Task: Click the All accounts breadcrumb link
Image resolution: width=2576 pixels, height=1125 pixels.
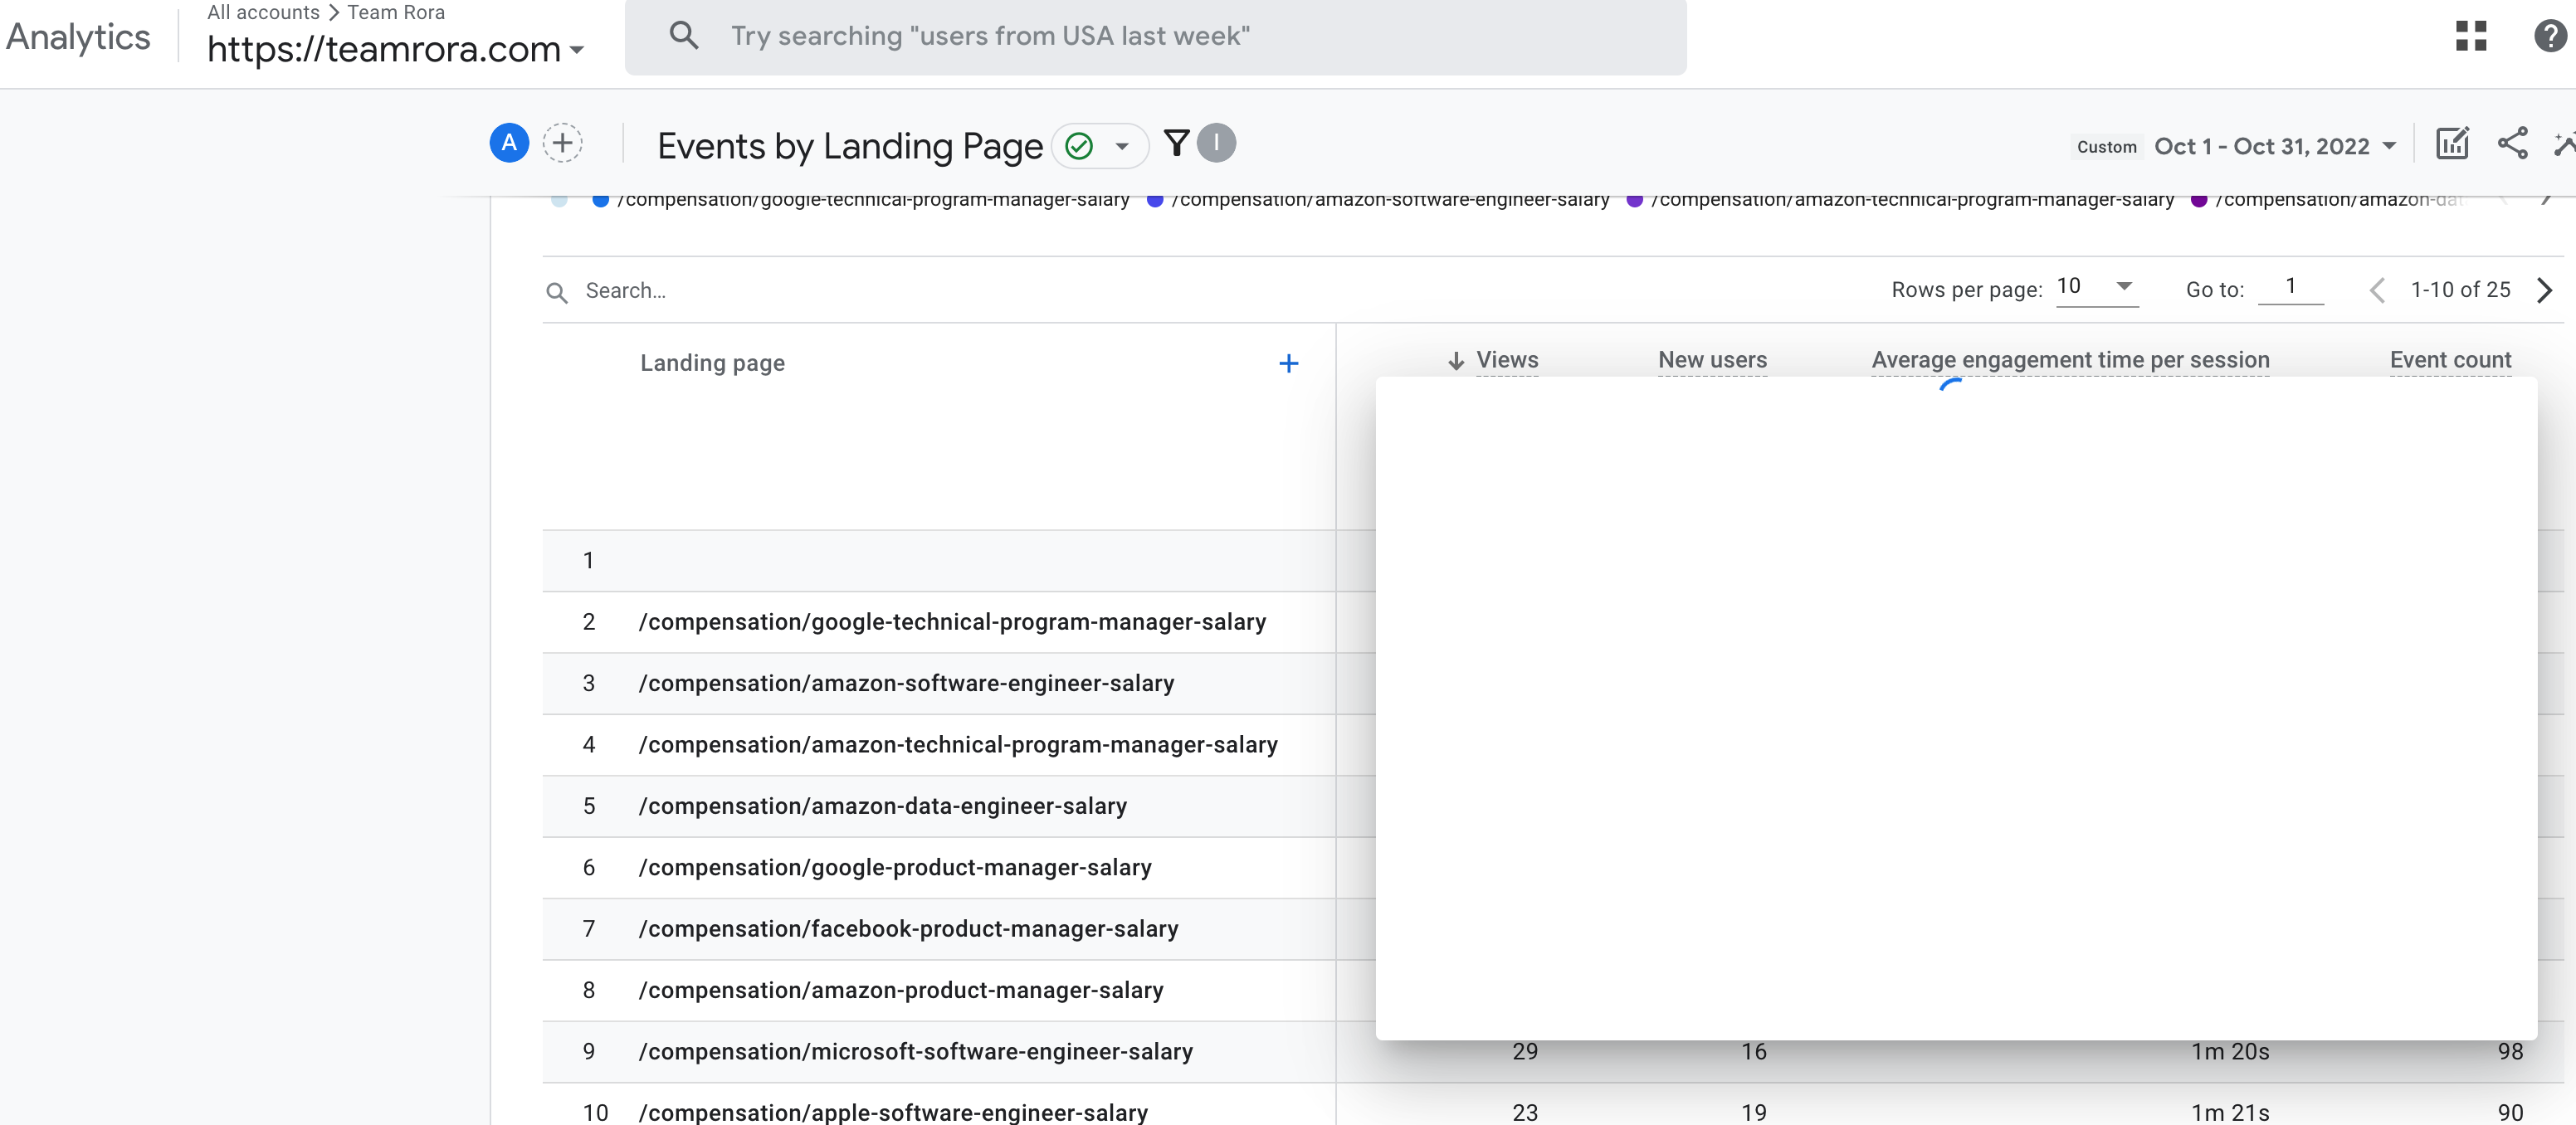Action: (263, 12)
